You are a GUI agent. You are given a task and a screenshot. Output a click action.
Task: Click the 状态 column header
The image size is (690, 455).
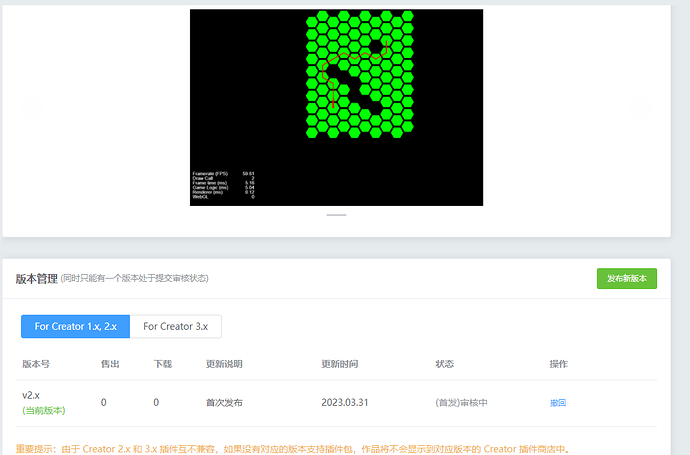click(x=444, y=364)
